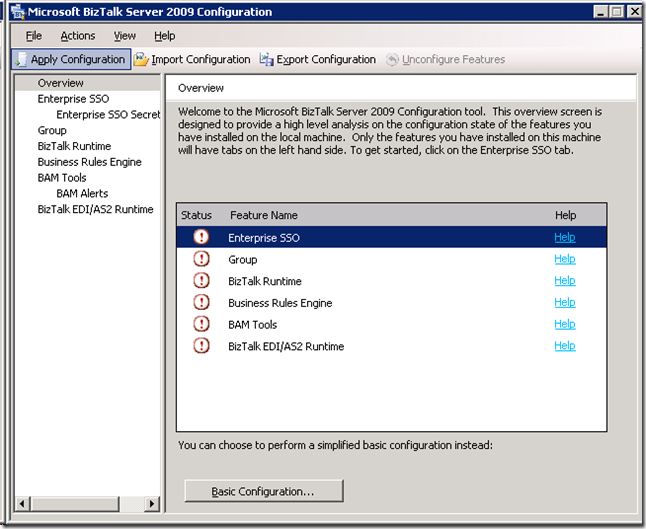Open the Help menu
This screenshot has height=529, width=646.
click(x=165, y=36)
